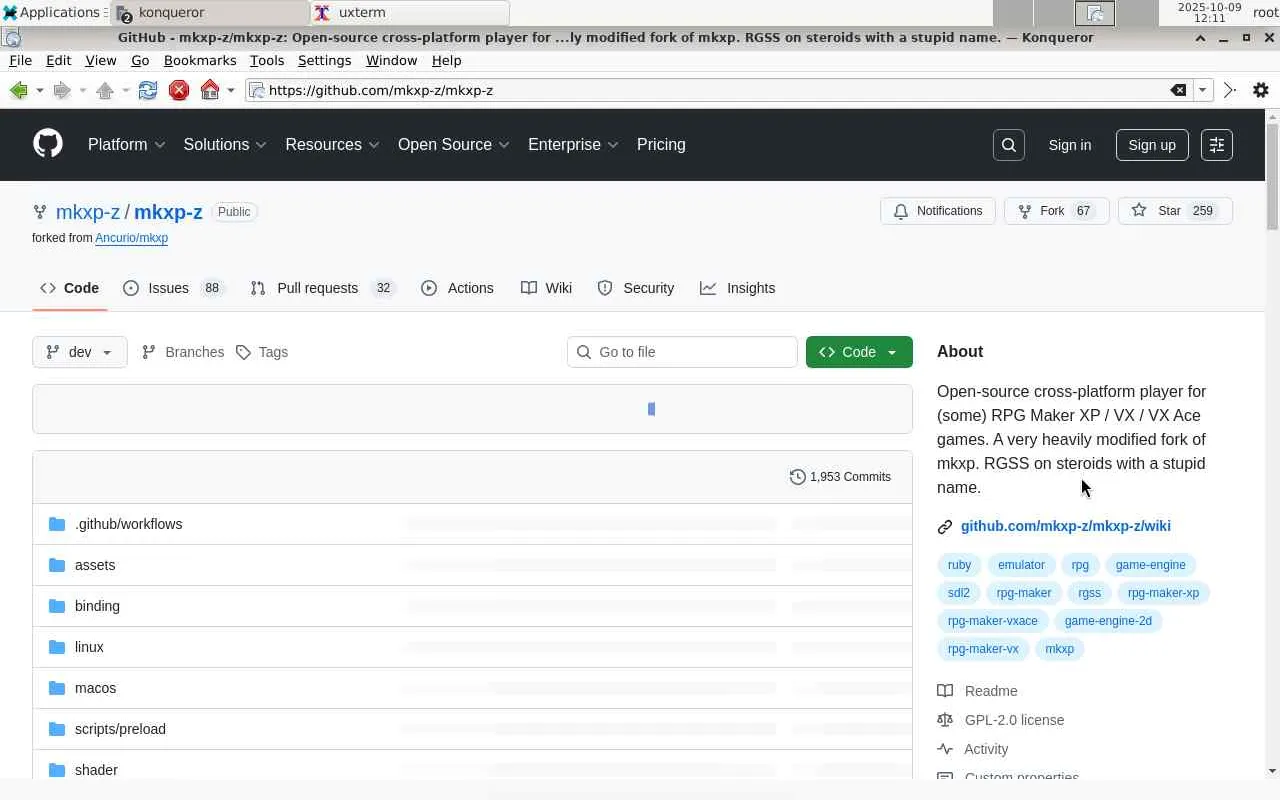Viewport: 1280px width, 800px height.
Task: Click the toolbar overflow arrow near the settings gear
Action: 1230,90
